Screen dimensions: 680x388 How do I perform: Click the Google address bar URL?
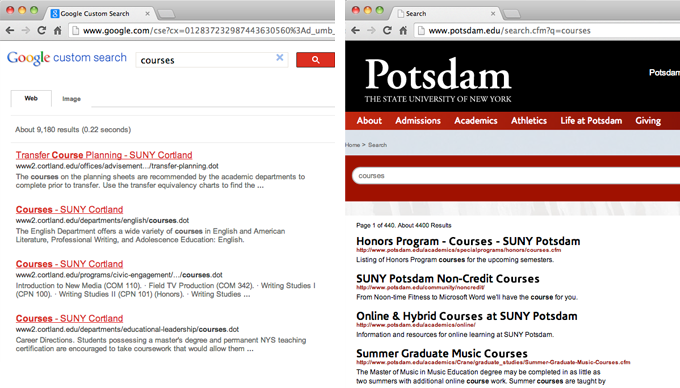208,30
